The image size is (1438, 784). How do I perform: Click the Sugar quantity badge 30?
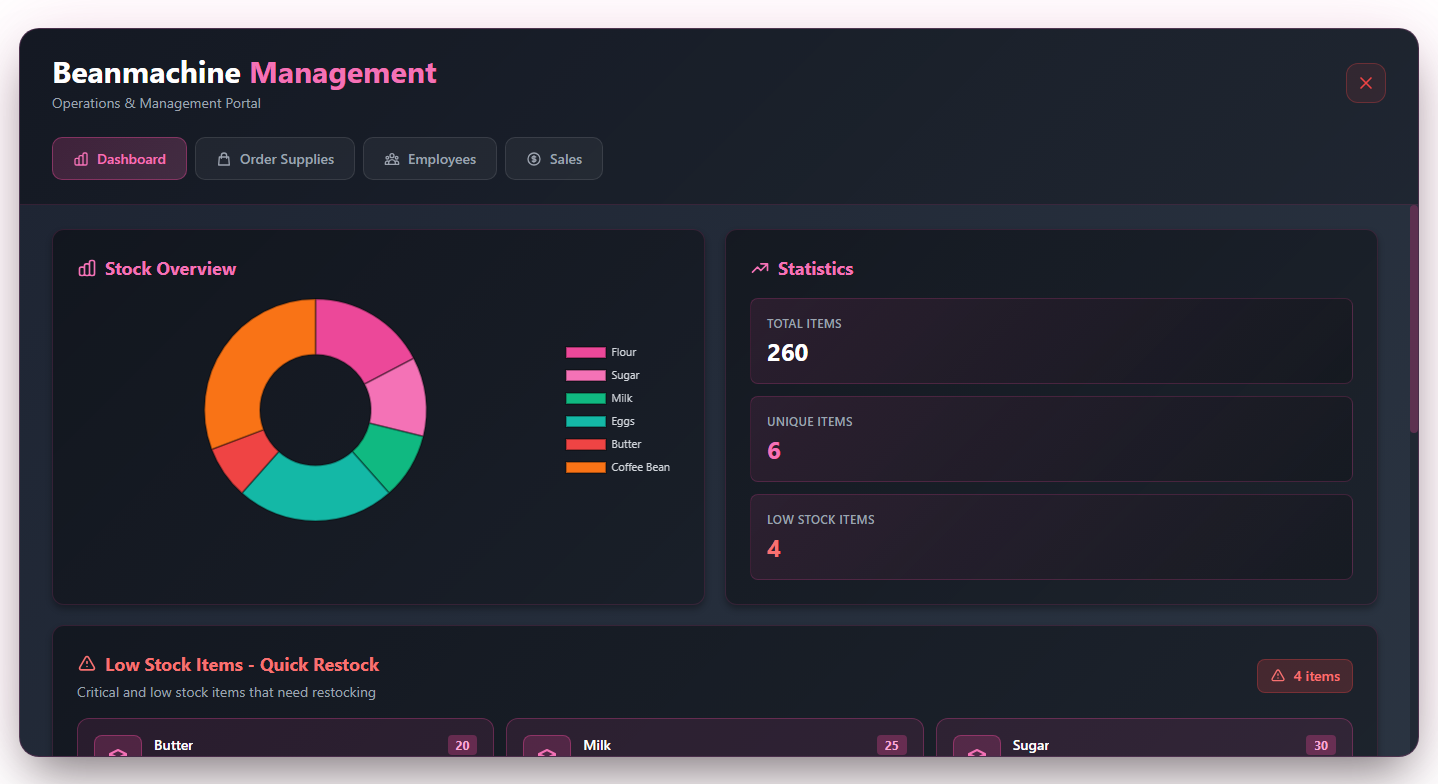coord(1321,745)
